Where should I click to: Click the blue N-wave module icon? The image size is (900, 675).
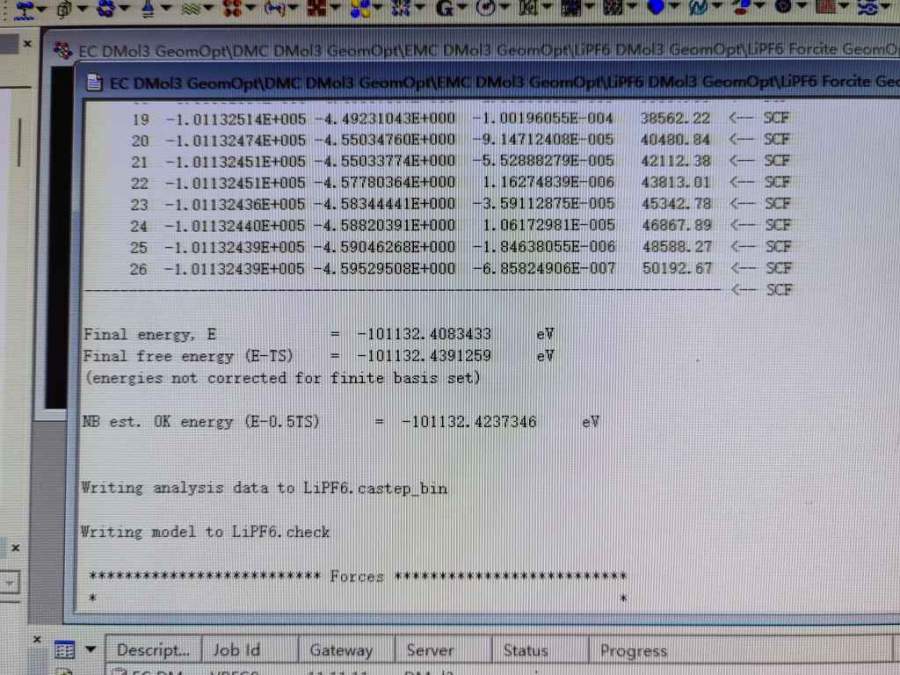[x=697, y=7]
